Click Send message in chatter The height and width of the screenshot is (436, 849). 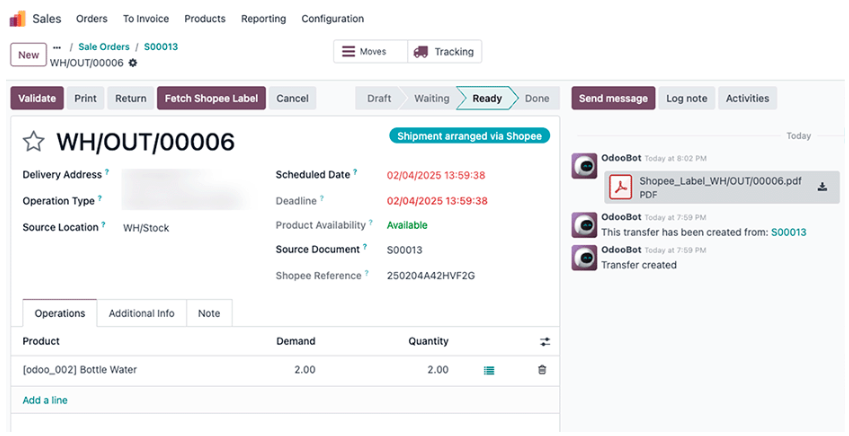613,98
